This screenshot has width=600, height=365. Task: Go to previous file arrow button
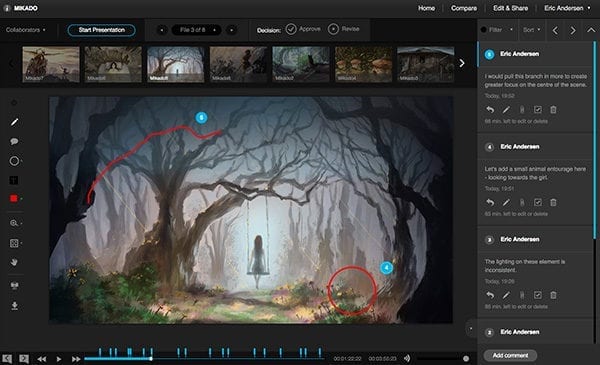tap(162, 30)
